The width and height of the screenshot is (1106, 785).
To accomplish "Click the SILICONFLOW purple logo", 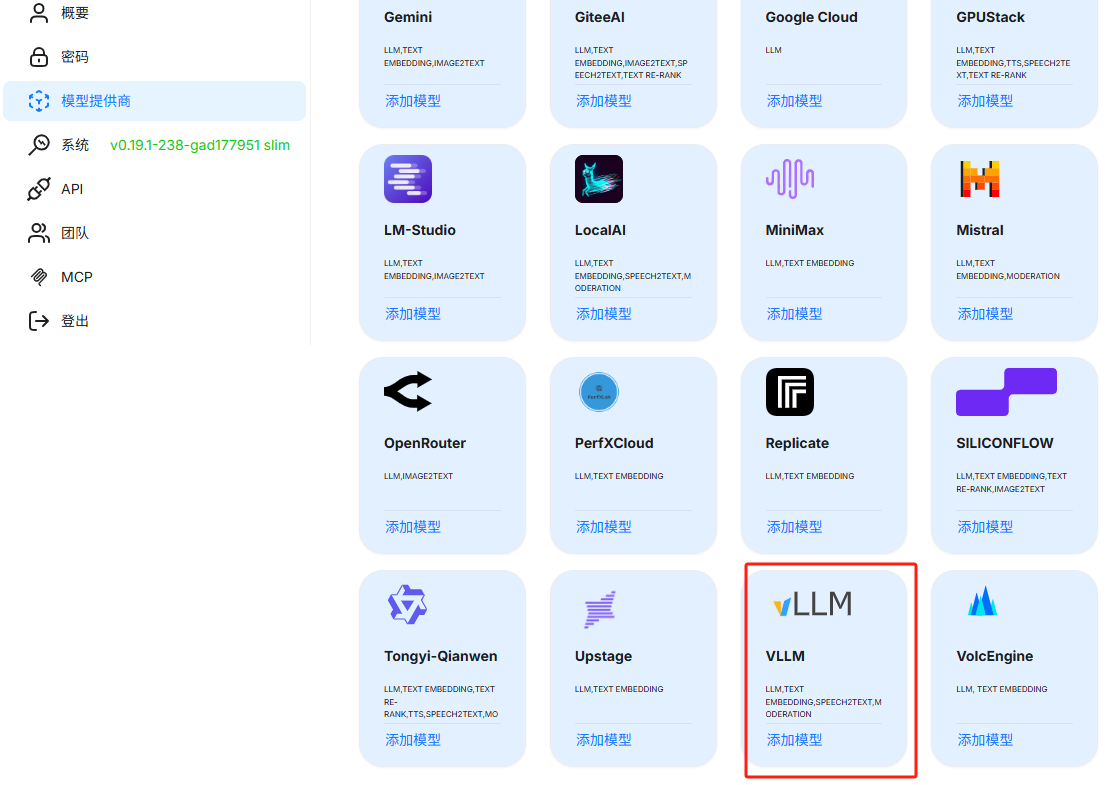I will click(x=1007, y=392).
